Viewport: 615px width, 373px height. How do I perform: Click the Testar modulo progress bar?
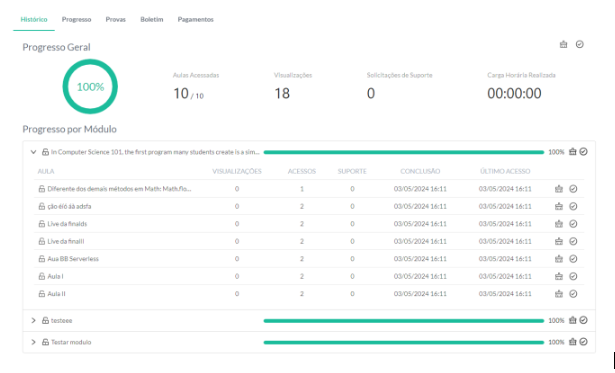point(404,342)
